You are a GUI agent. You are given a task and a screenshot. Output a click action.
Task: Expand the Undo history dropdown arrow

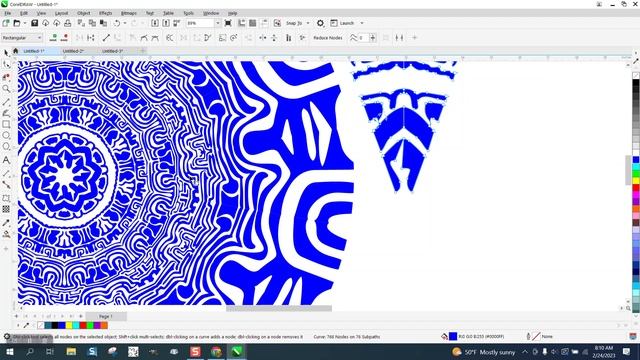pyautogui.click(x=125, y=23)
